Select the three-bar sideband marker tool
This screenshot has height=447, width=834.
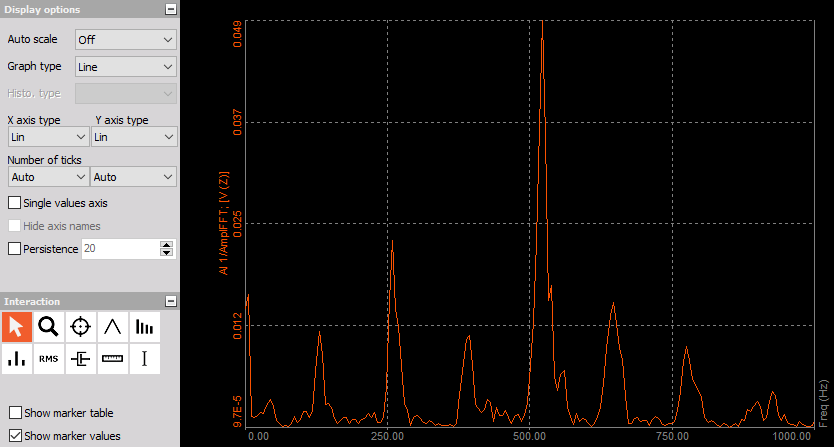pyautogui.click(x=17, y=359)
